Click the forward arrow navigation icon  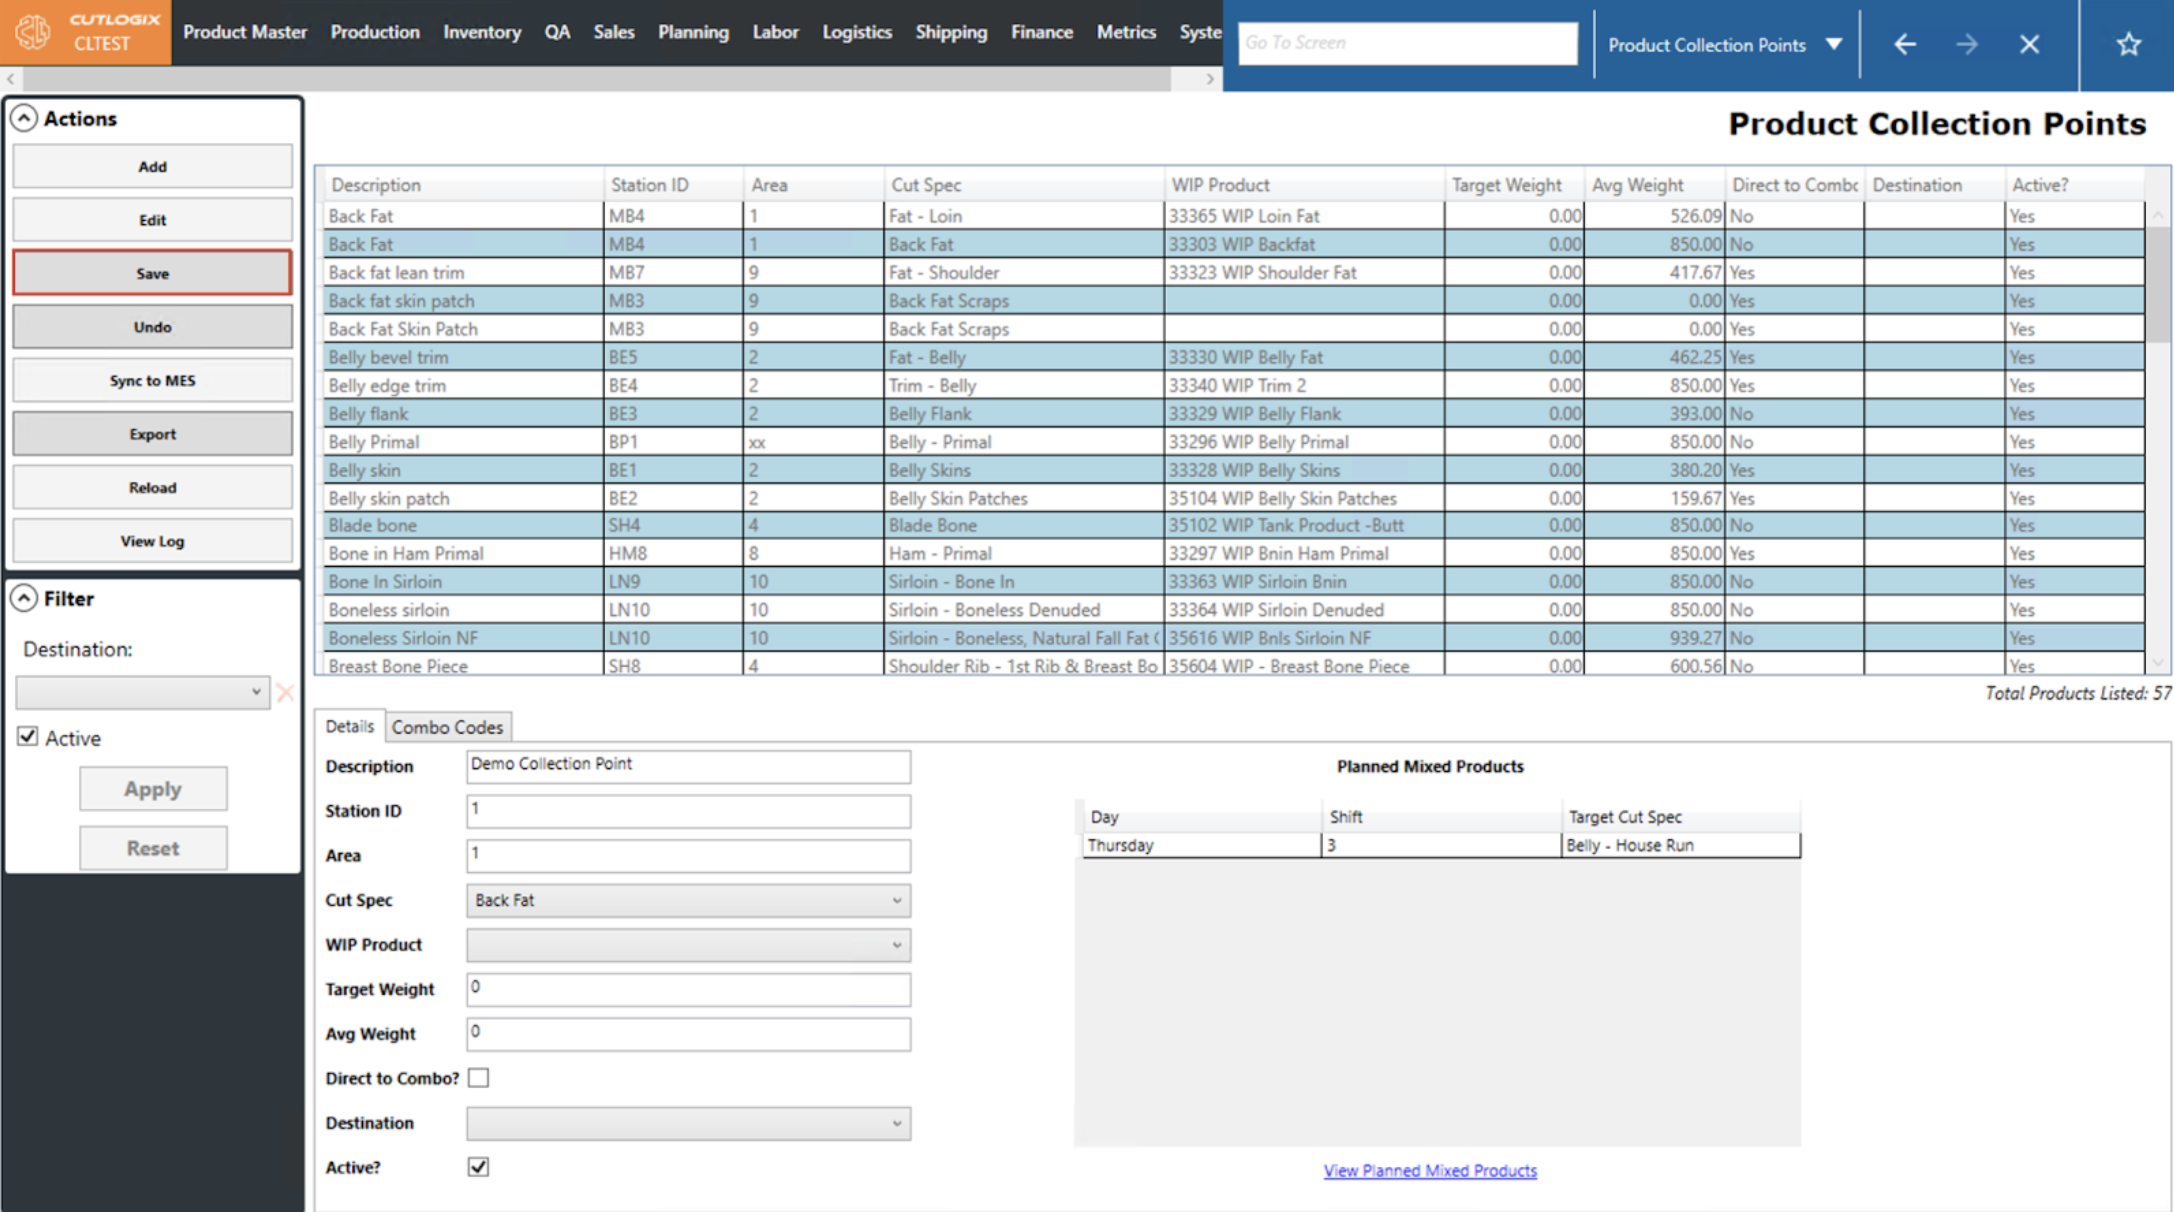[1966, 44]
